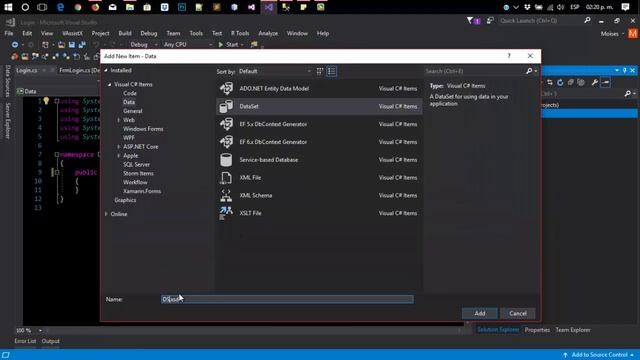
Task: Expand the Apple category node
Action: pyautogui.click(x=119, y=156)
